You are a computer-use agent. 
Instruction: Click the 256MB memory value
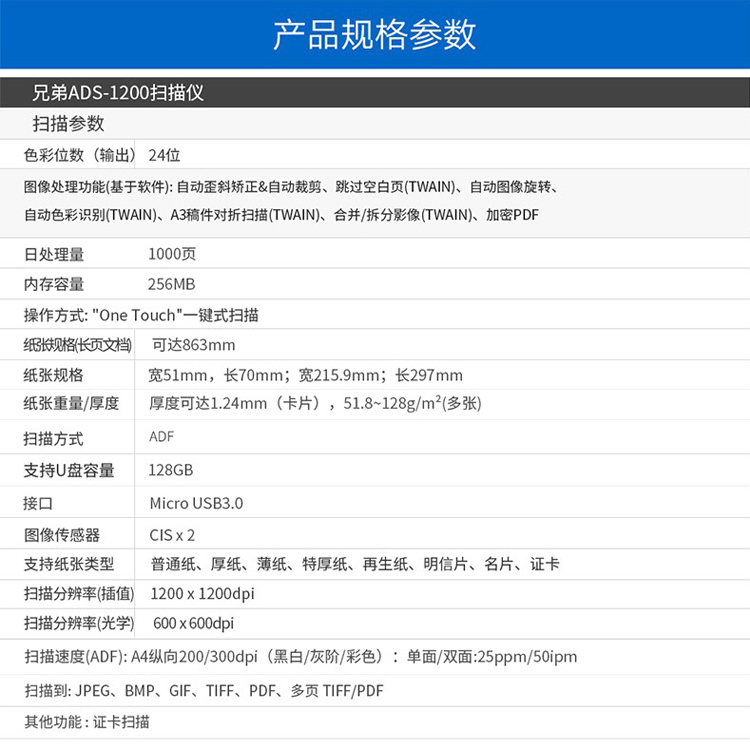click(171, 285)
